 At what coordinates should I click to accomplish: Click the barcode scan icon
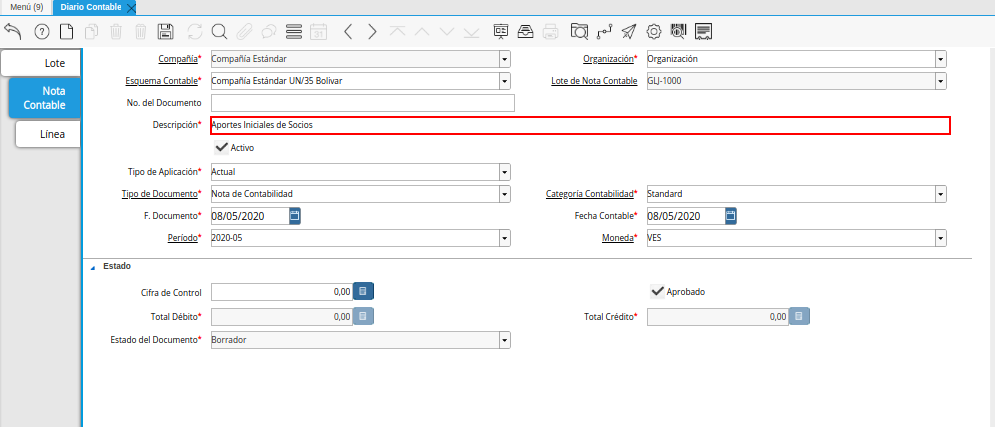coord(678,30)
